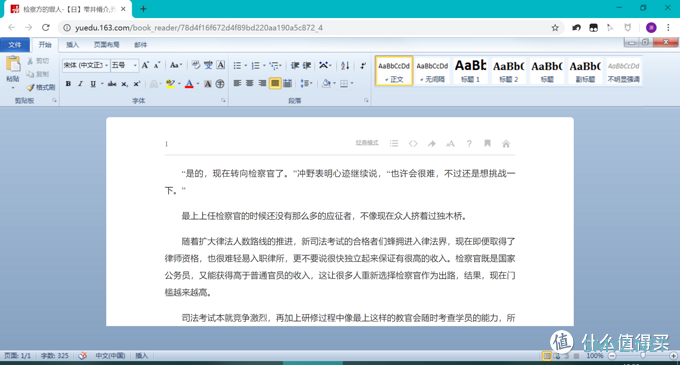Screen dimensions: 680x365
Task: Apply the 无间隔 (No Spacing) style
Action: coord(432,71)
